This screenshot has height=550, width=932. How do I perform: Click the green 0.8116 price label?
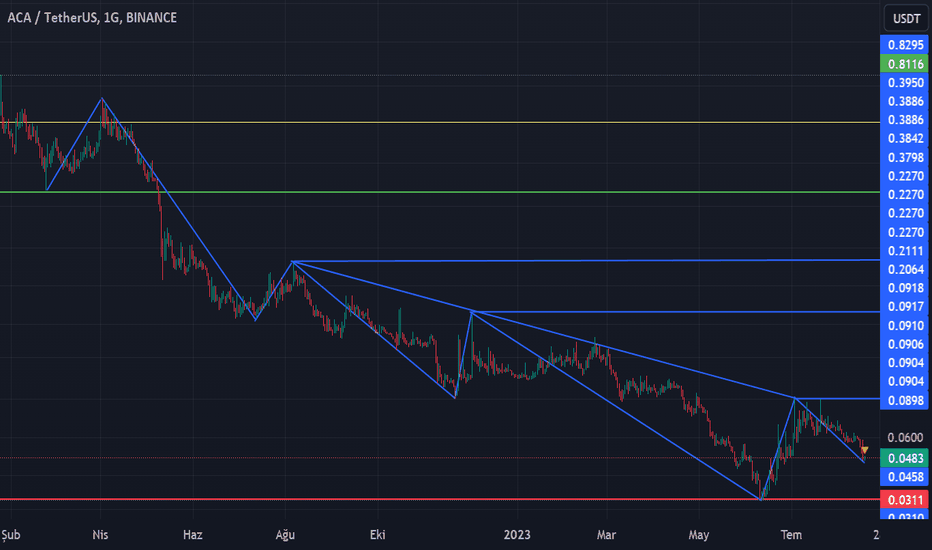[906, 64]
